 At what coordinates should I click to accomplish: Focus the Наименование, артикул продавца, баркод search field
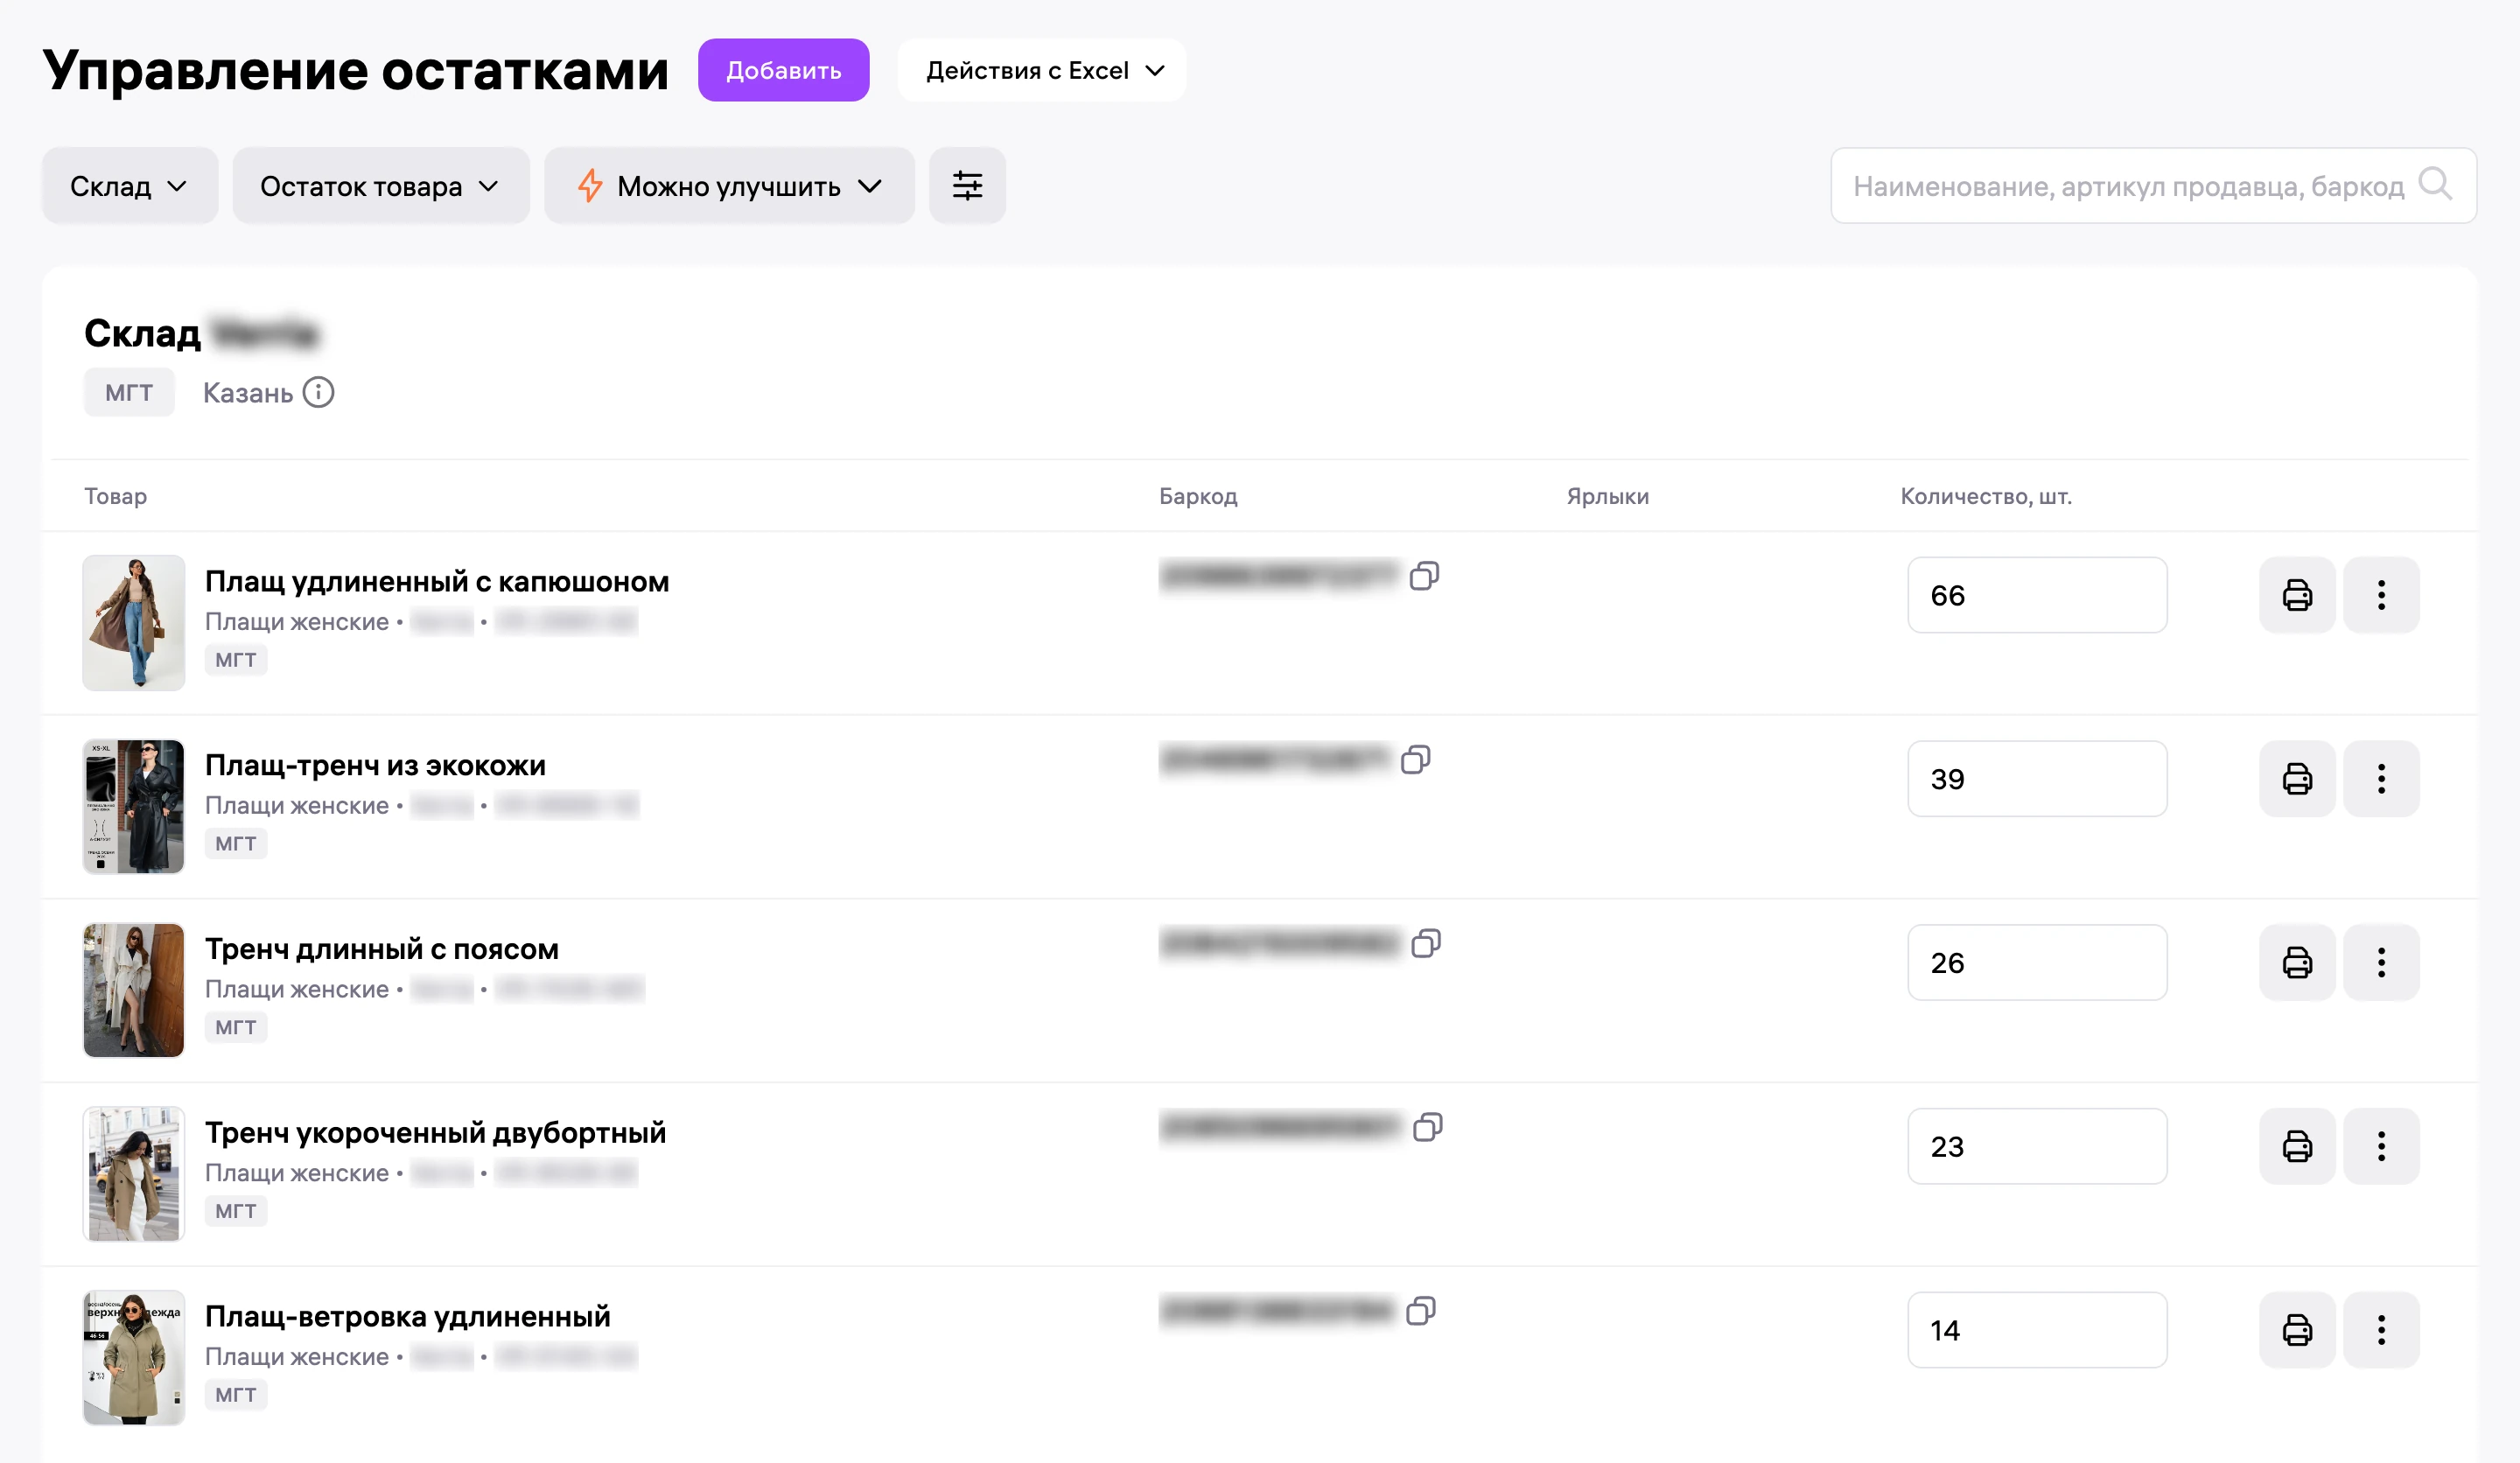(x=2153, y=186)
